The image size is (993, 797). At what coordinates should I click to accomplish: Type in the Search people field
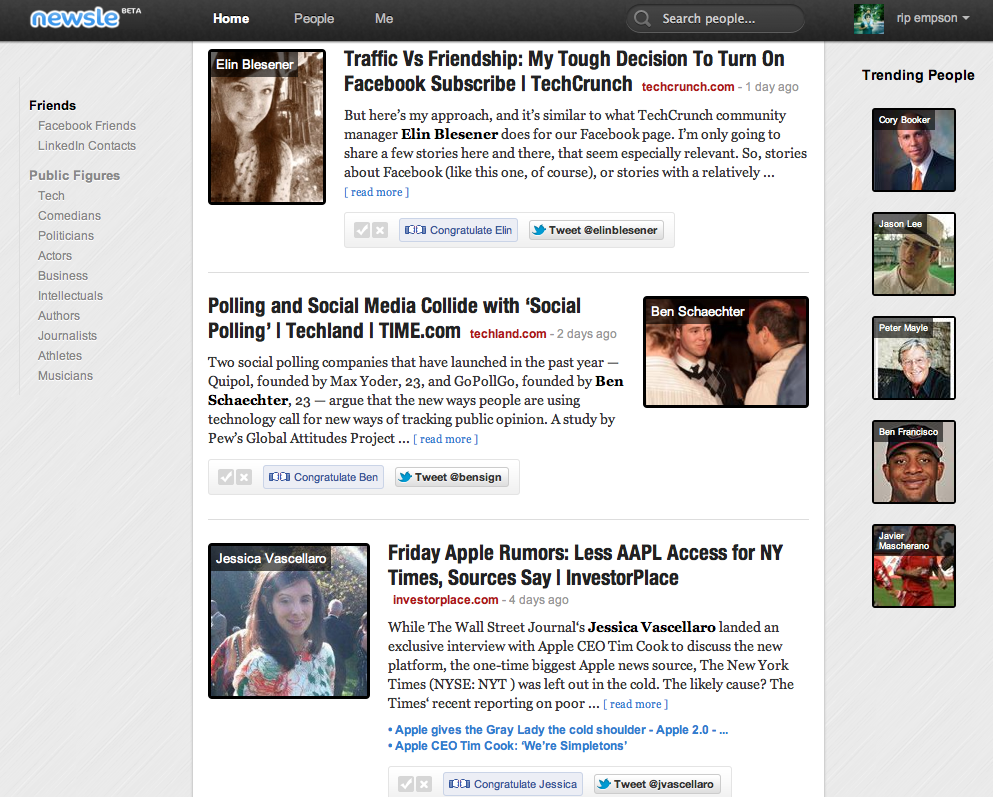725,19
